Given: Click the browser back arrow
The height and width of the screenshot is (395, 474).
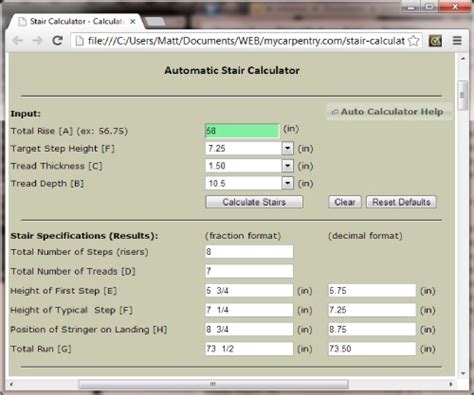Looking at the screenshot, I should 17,41.
